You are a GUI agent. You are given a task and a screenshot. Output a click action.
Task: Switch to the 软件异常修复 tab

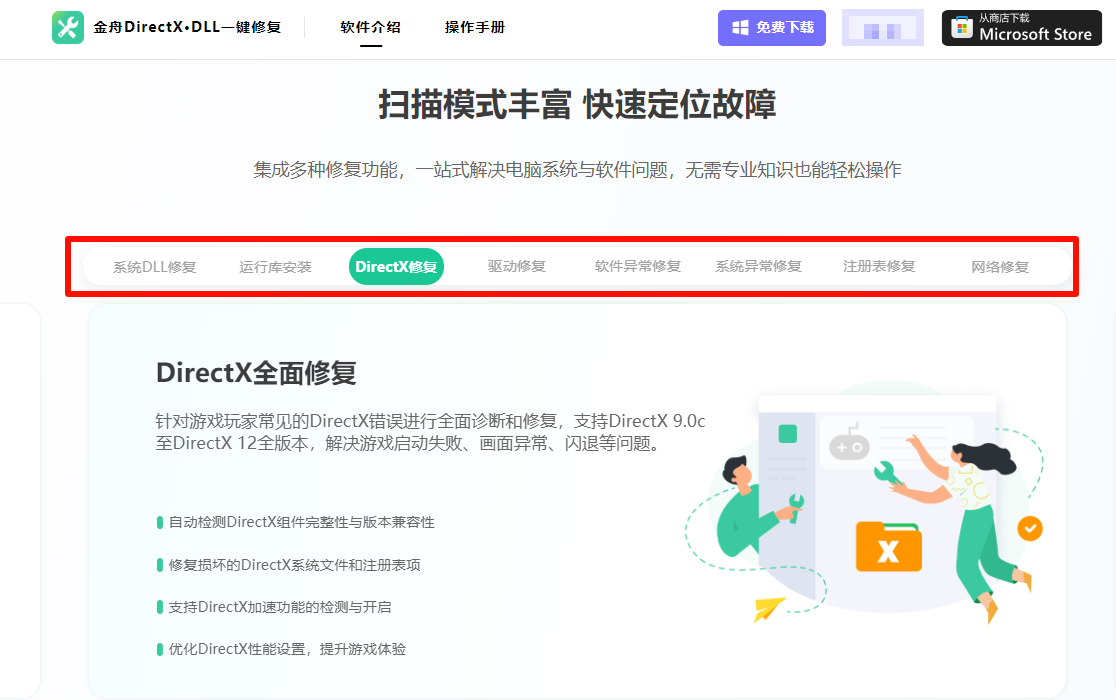tap(638, 266)
